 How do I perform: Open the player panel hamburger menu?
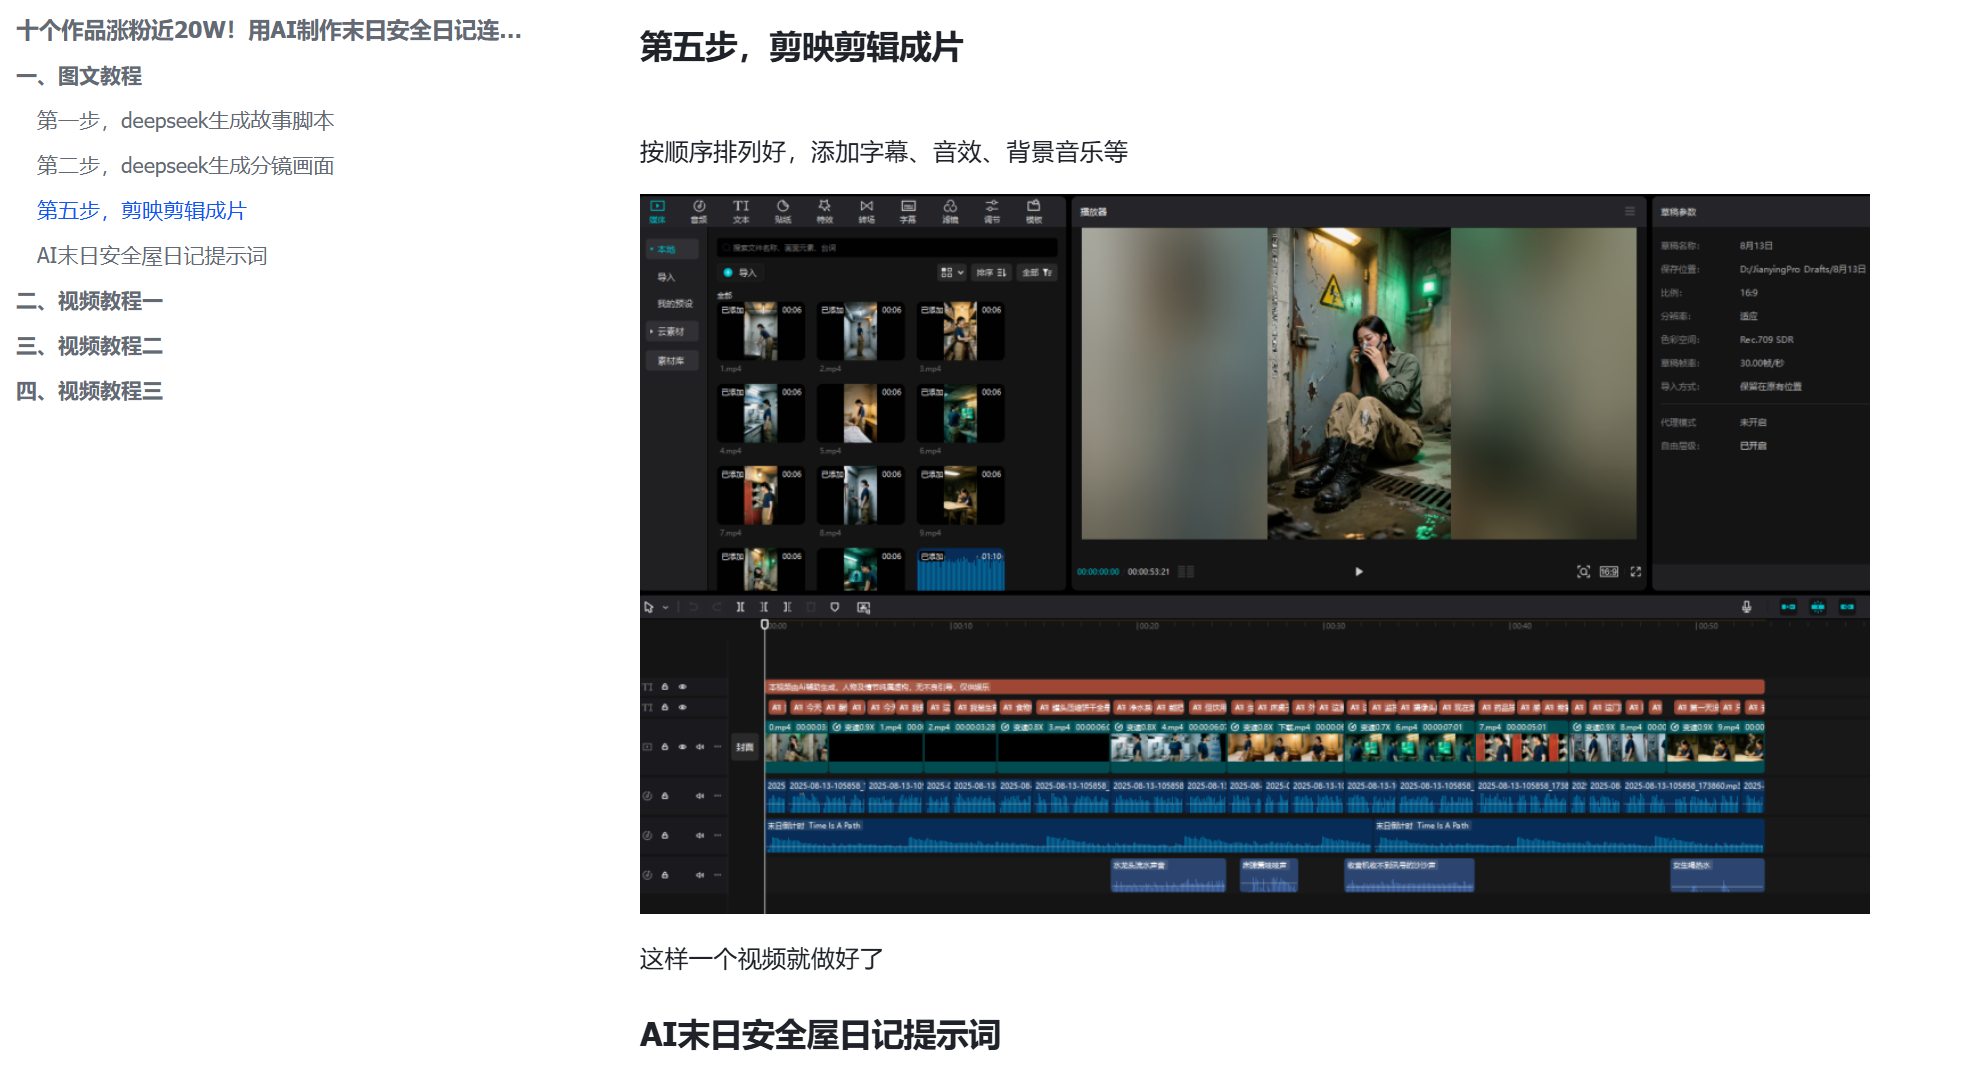click(1632, 211)
